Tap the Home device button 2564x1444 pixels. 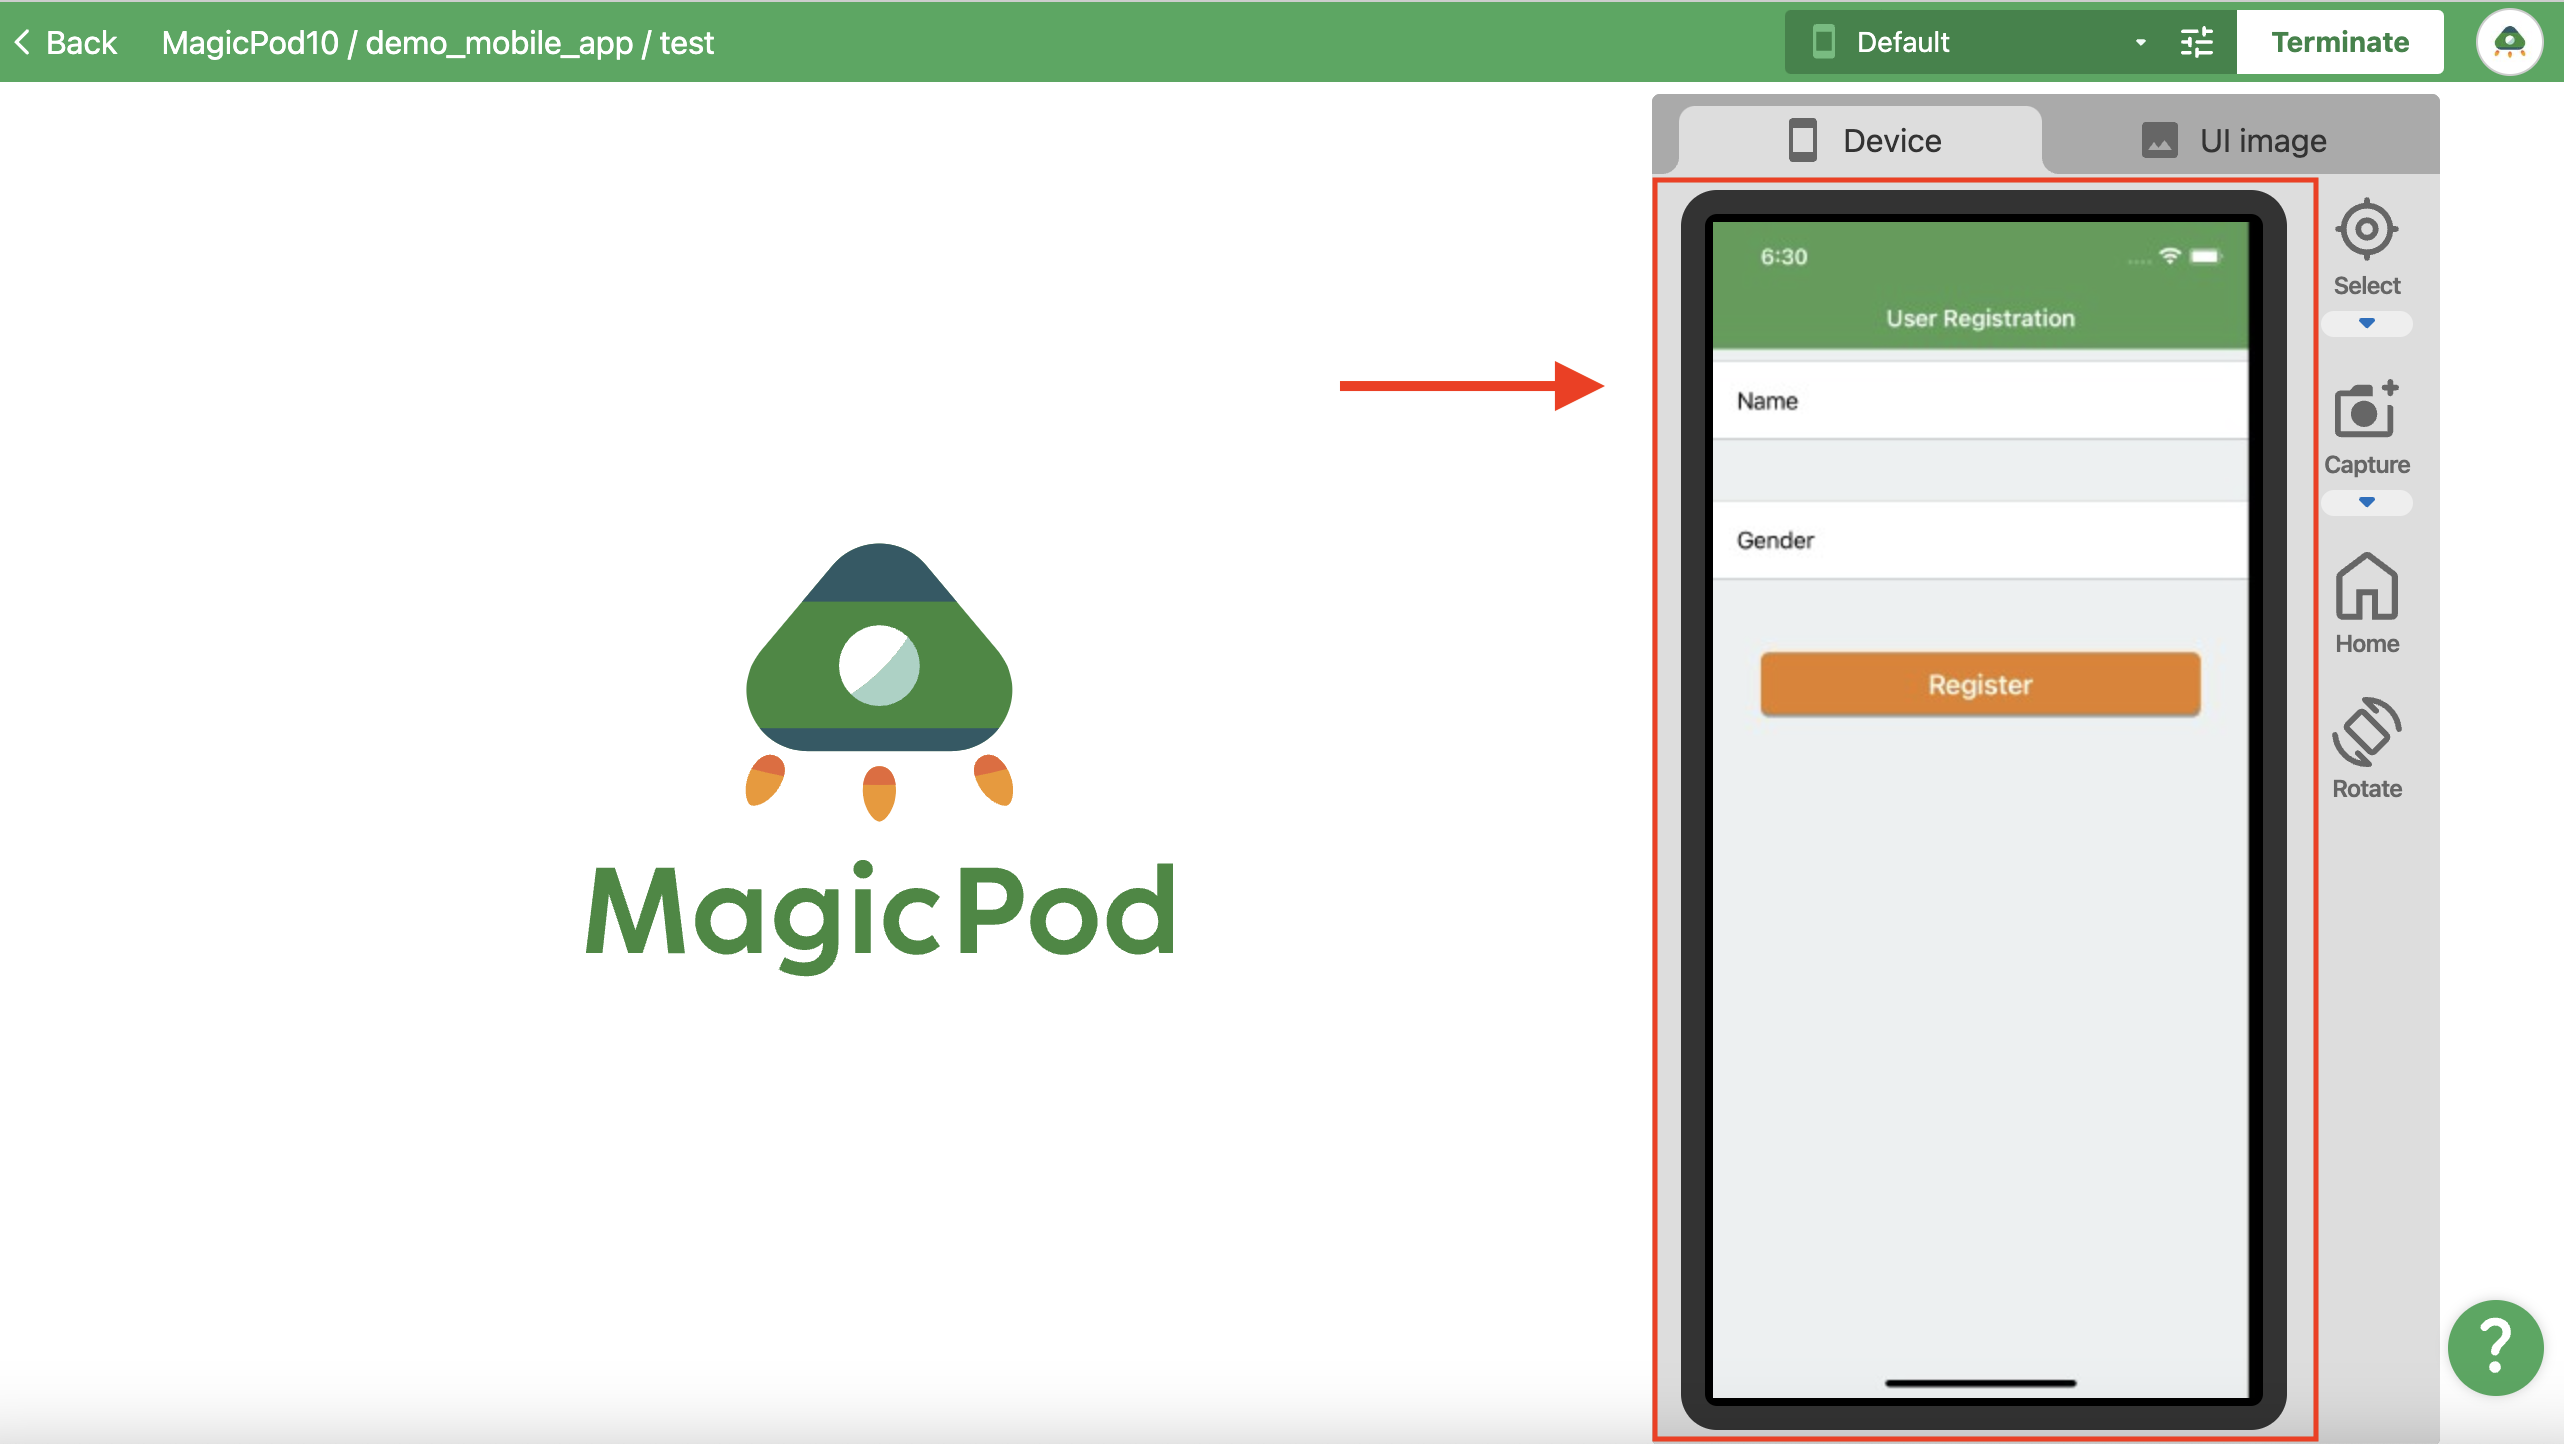2366,604
